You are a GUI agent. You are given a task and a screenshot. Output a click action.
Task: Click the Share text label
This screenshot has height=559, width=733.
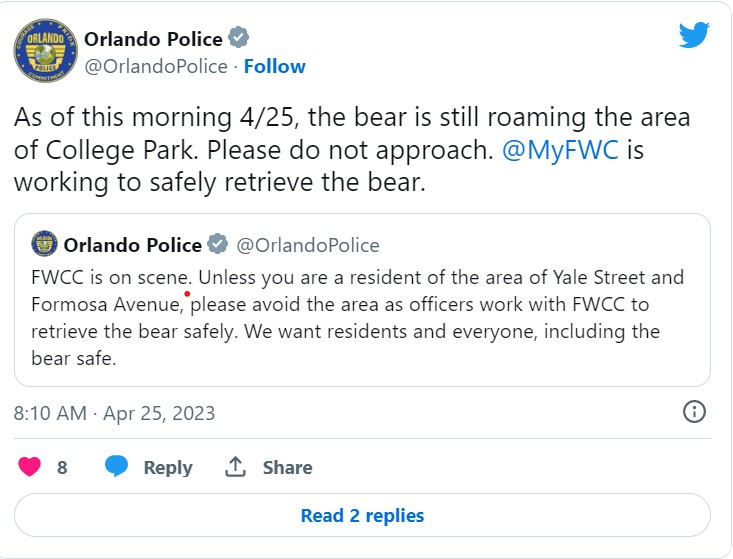click(x=287, y=467)
